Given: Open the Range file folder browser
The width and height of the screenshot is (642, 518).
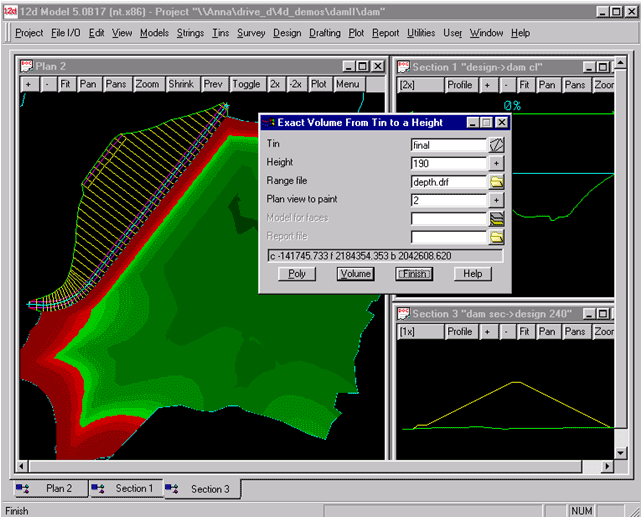Looking at the screenshot, I should pyautogui.click(x=497, y=182).
